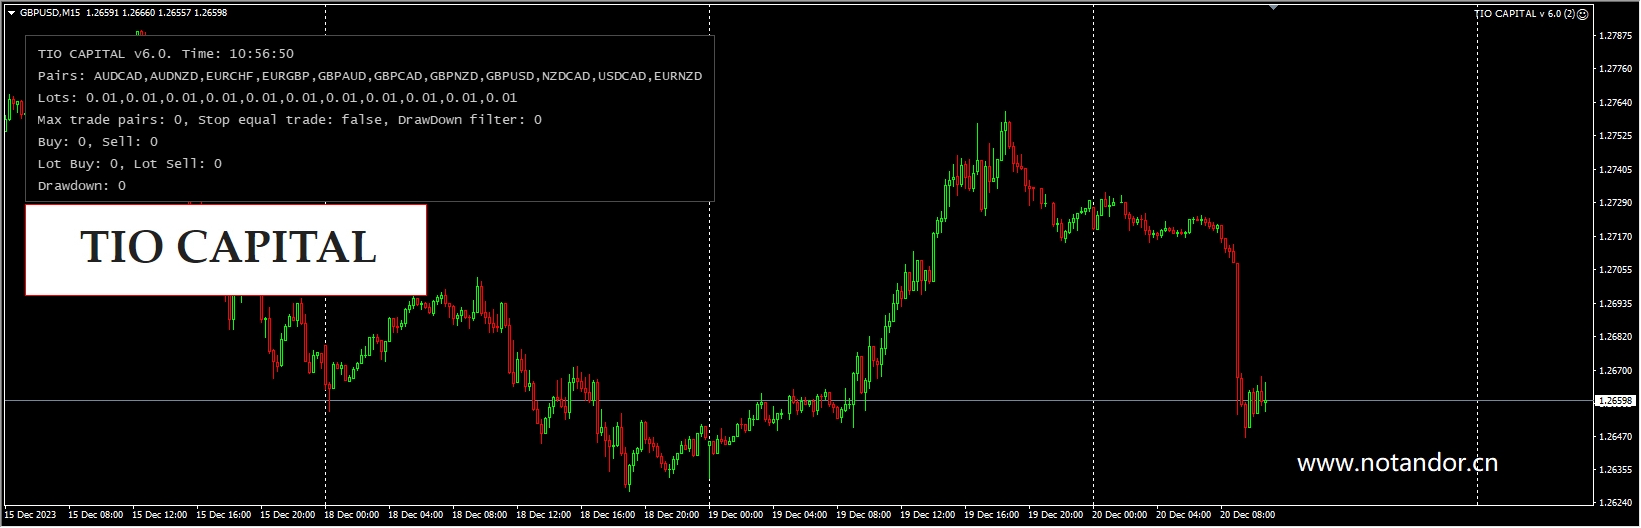Click the 1.27875 level on price scale
This screenshot has width=1641, height=528.
(x=1615, y=36)
